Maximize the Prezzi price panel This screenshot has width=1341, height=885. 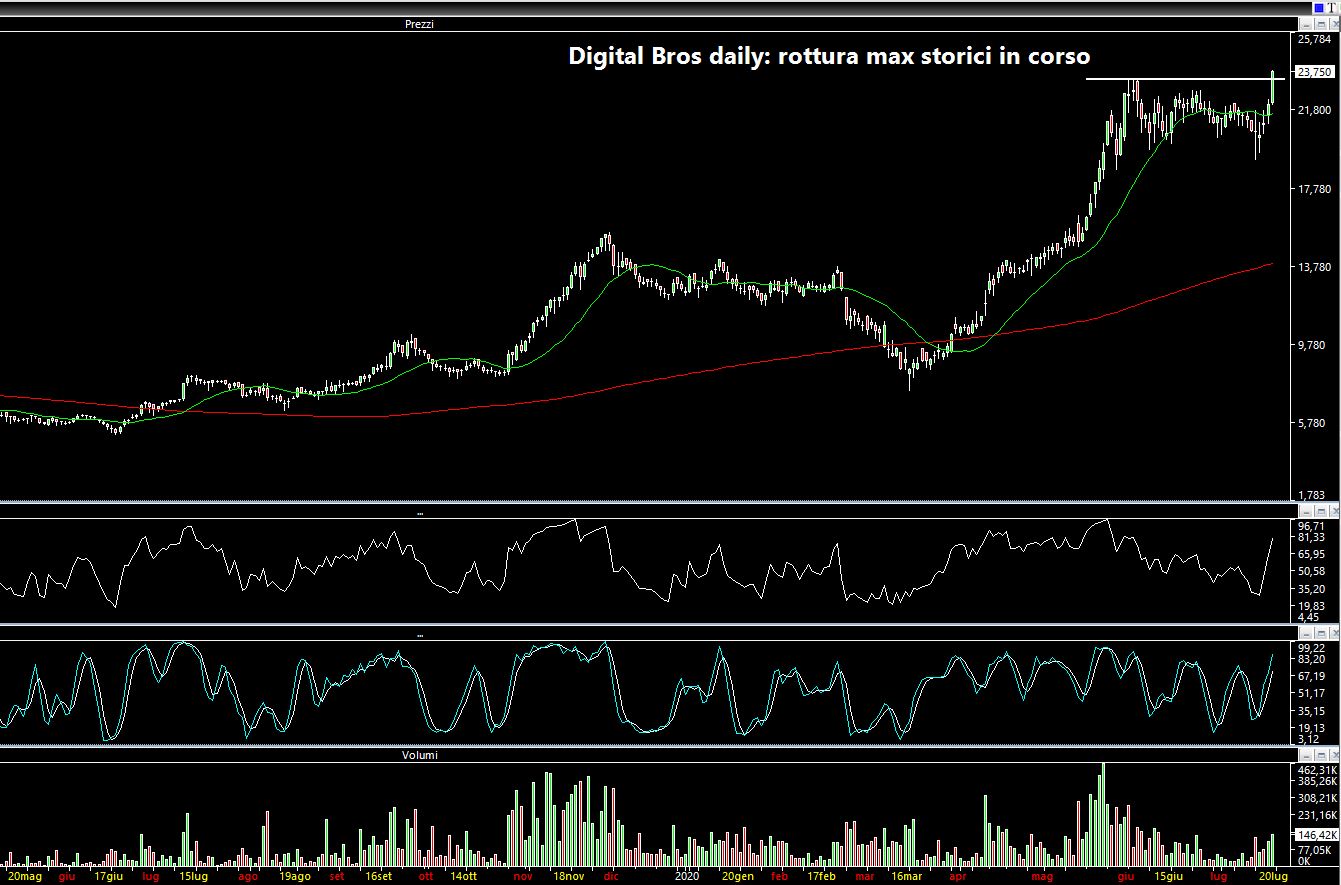[1320, 23]
